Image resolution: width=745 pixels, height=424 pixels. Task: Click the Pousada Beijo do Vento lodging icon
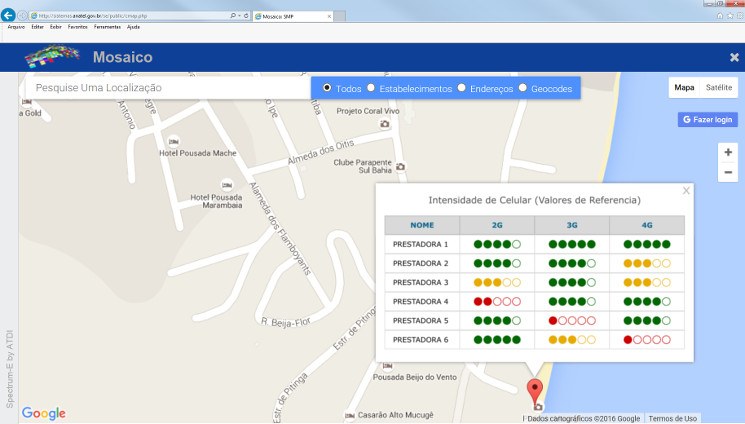click(388, 366)
